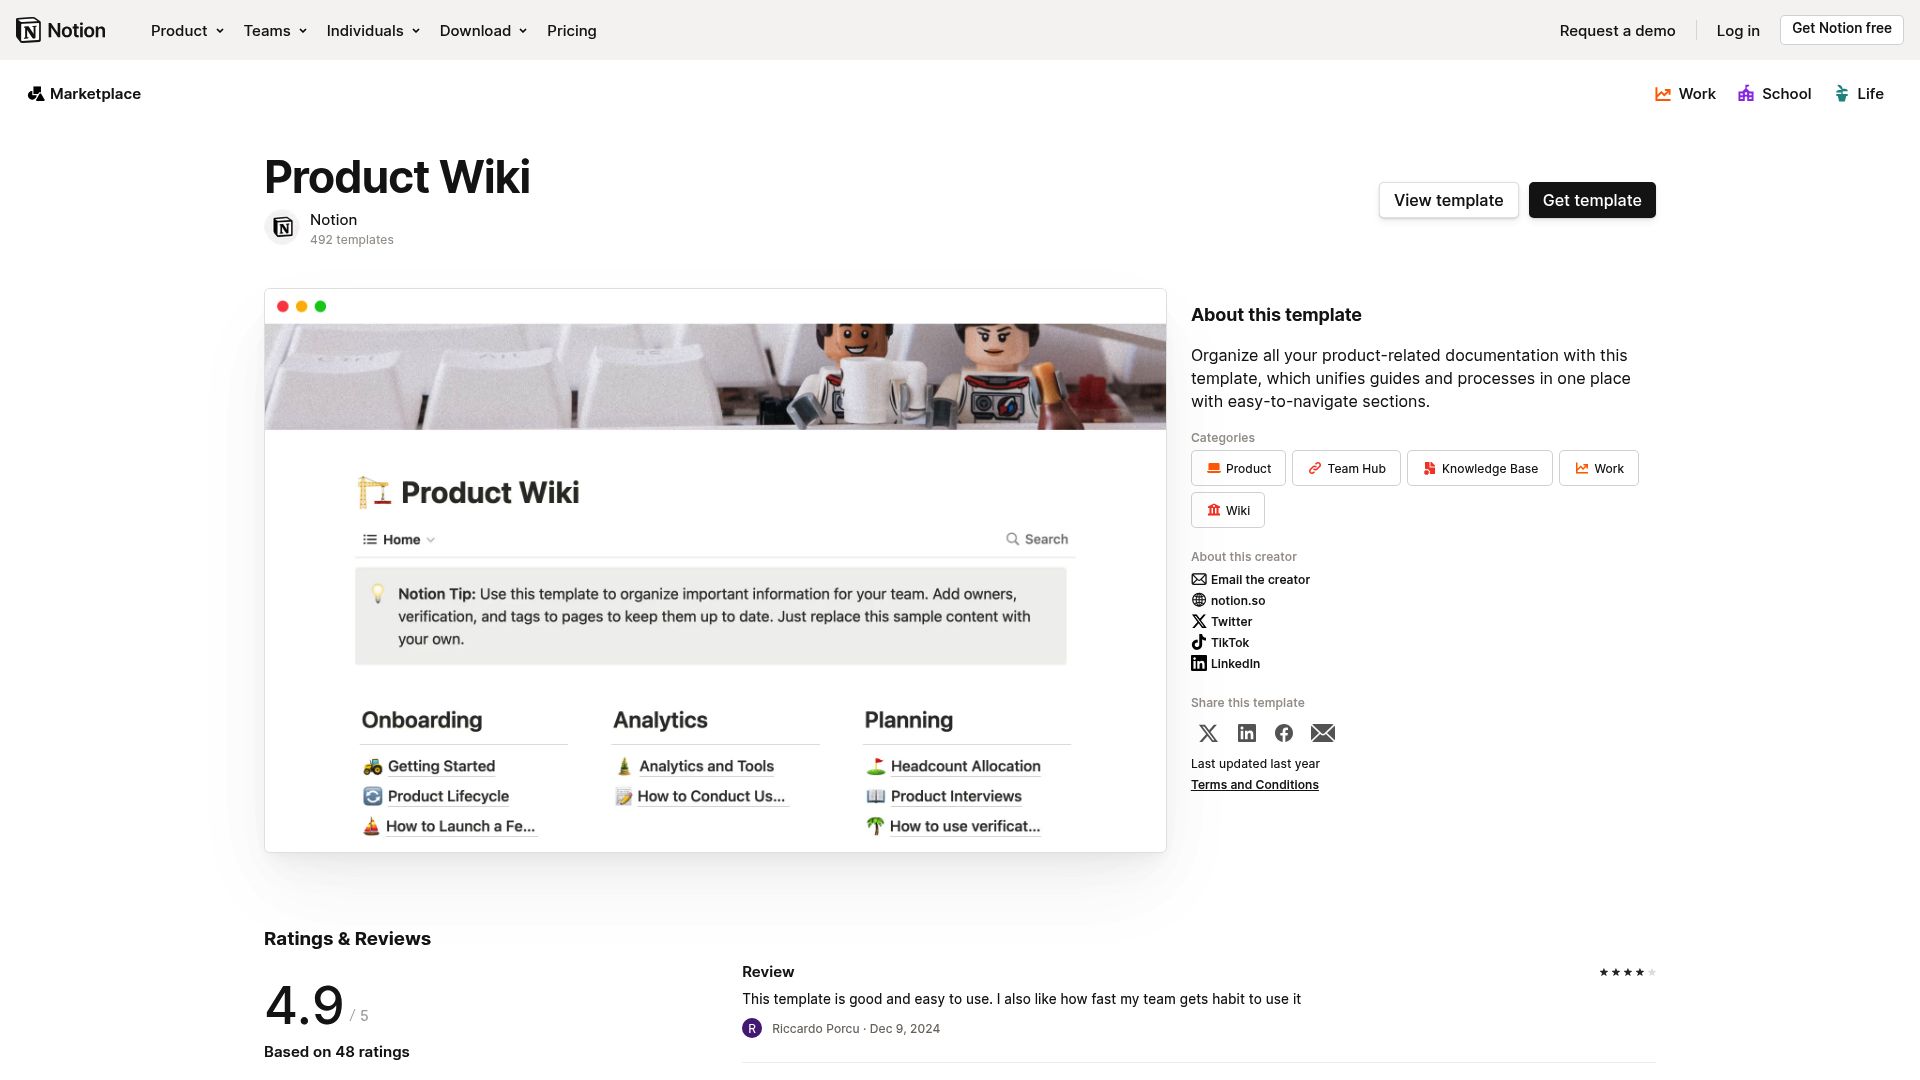Click the Get template button
Image resolution: width=1920 pixels, height=1080 pixels.
coord(1592,201)
